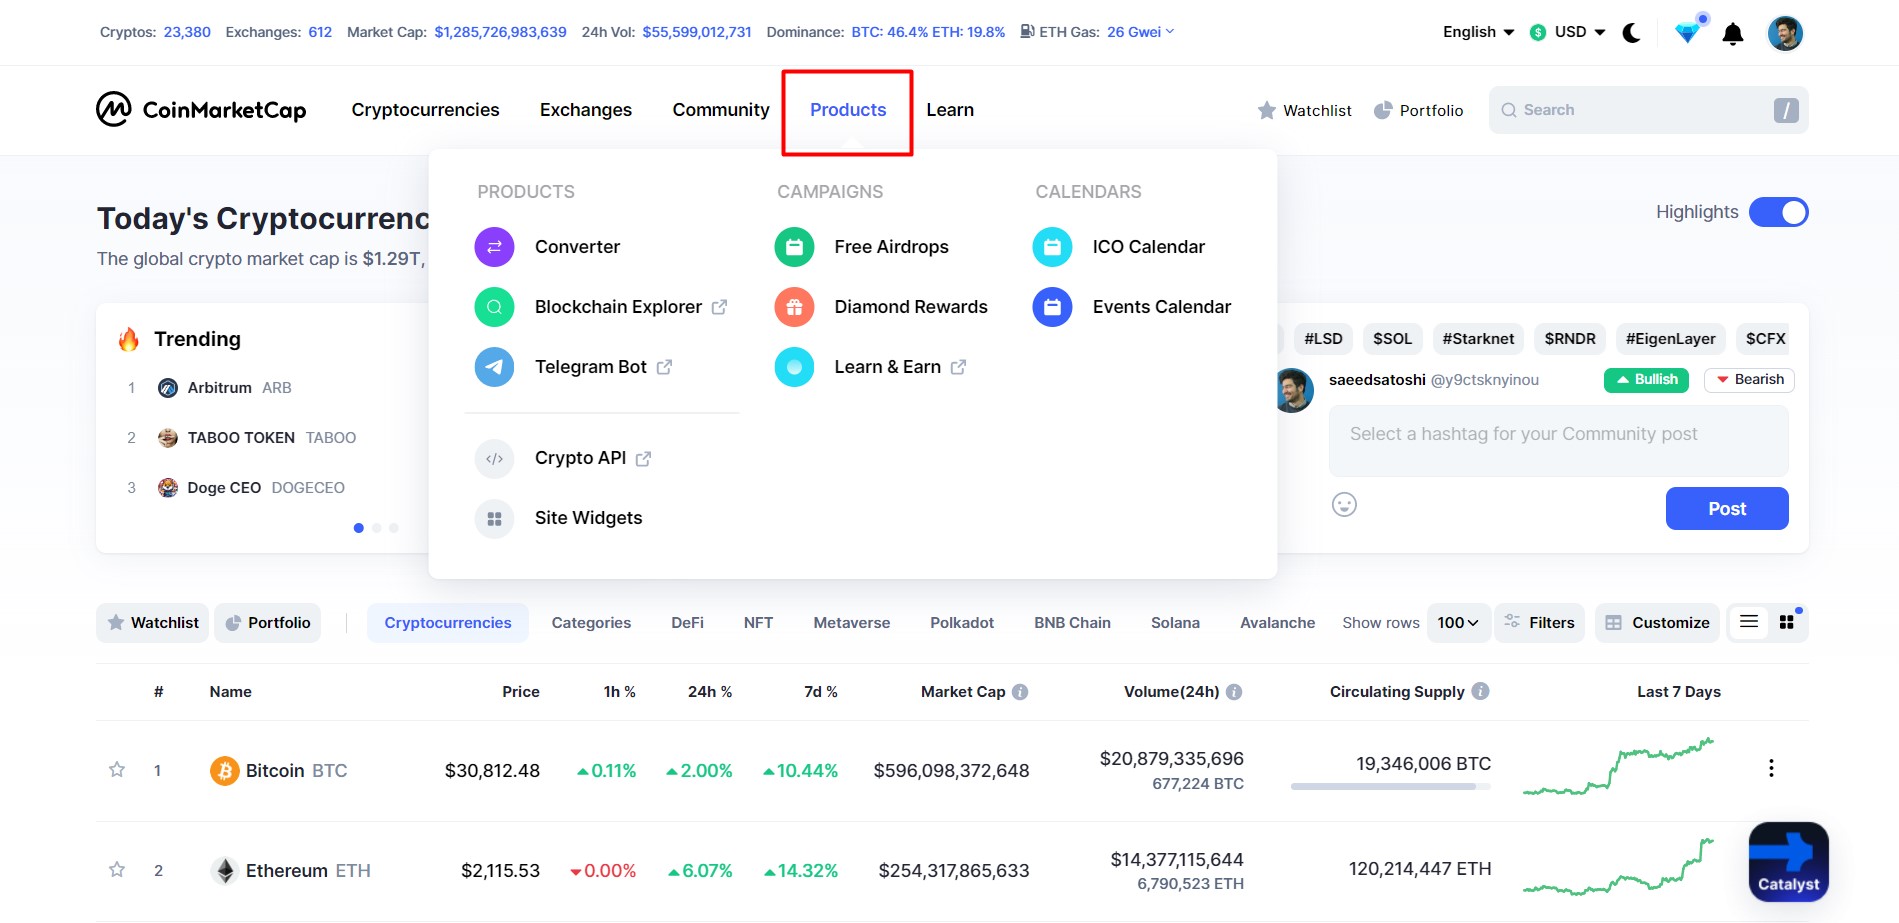Click Circulating Supply info icon

pos(1481,691)
